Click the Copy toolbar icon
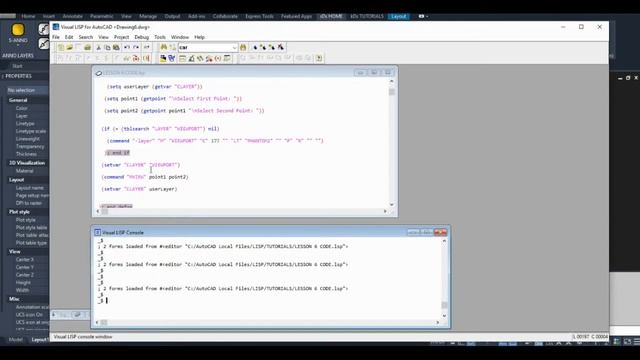 107,47
